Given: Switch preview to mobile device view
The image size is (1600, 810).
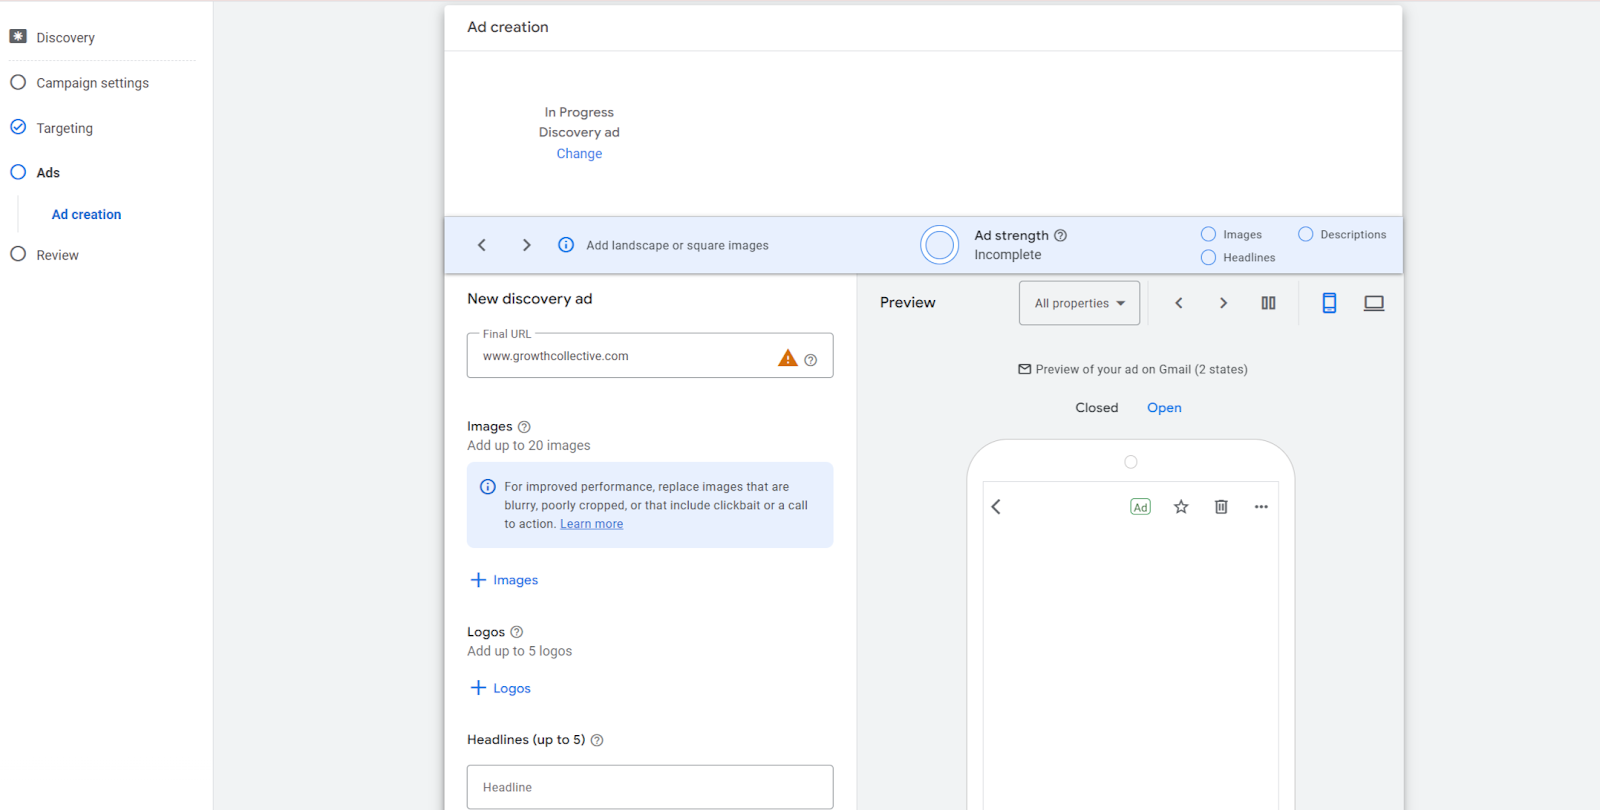Looking at the screenshot, I should [1329, 303].
